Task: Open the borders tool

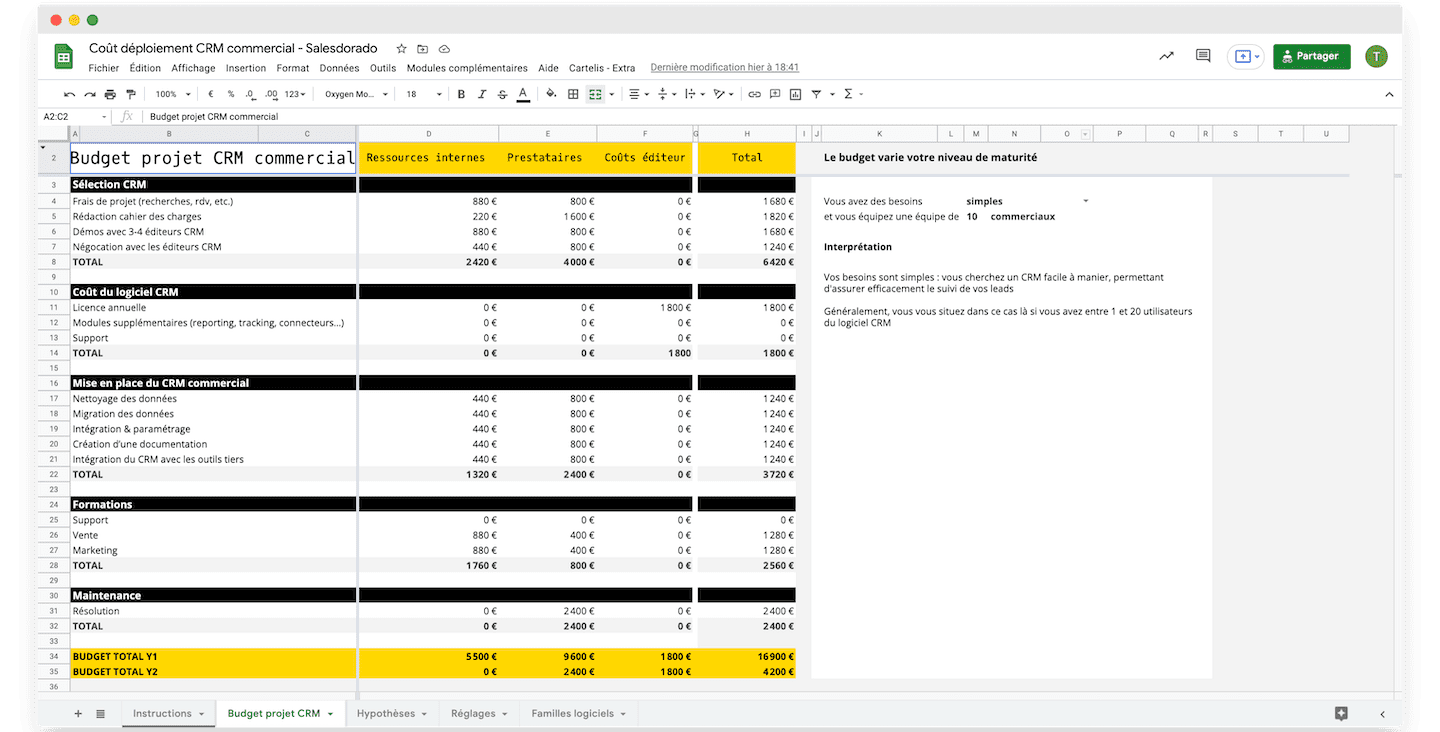Action: [573, 94]
